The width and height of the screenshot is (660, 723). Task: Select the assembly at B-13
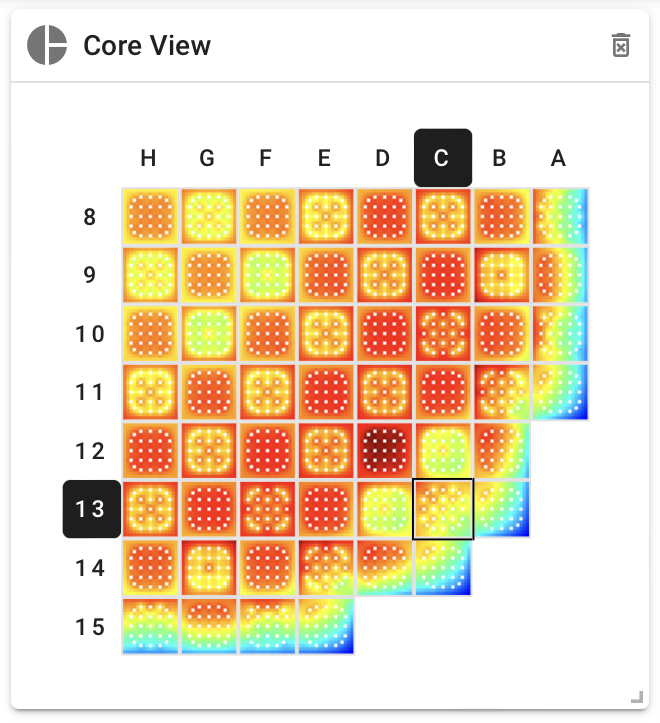(501, 509)
